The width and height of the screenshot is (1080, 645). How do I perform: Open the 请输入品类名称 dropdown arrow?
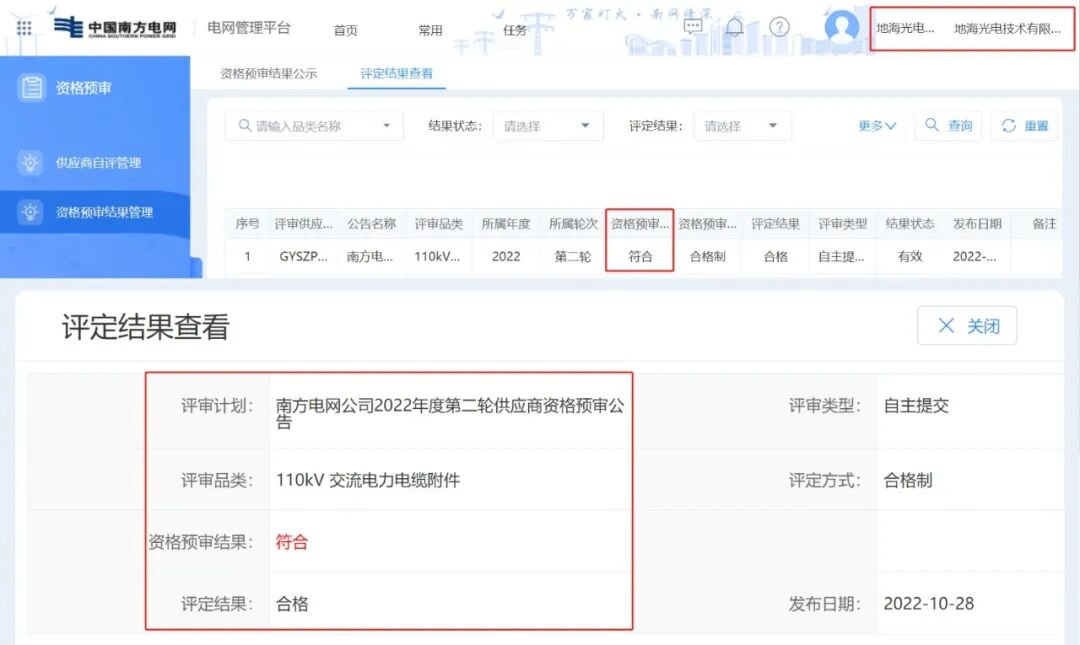386,125
